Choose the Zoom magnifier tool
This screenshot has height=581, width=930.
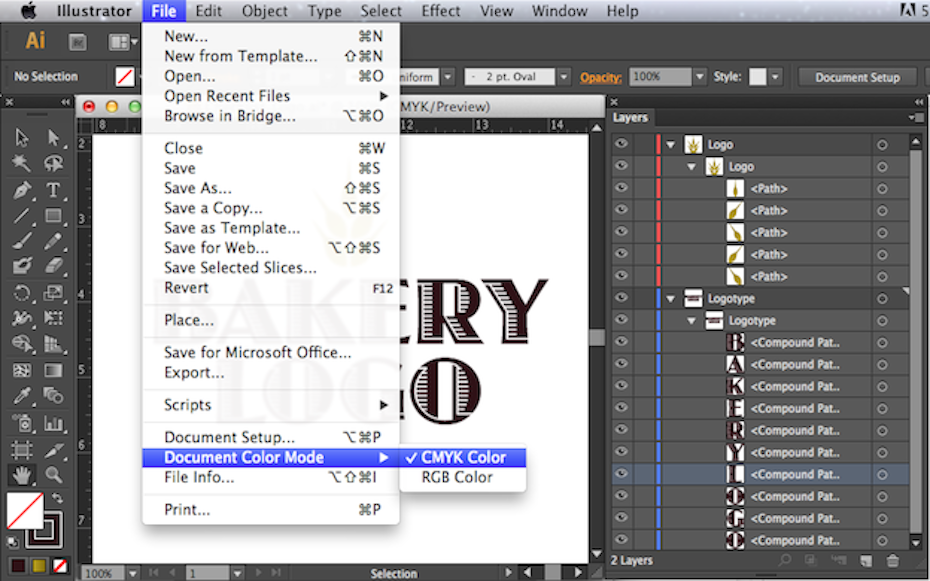(54, 475)
